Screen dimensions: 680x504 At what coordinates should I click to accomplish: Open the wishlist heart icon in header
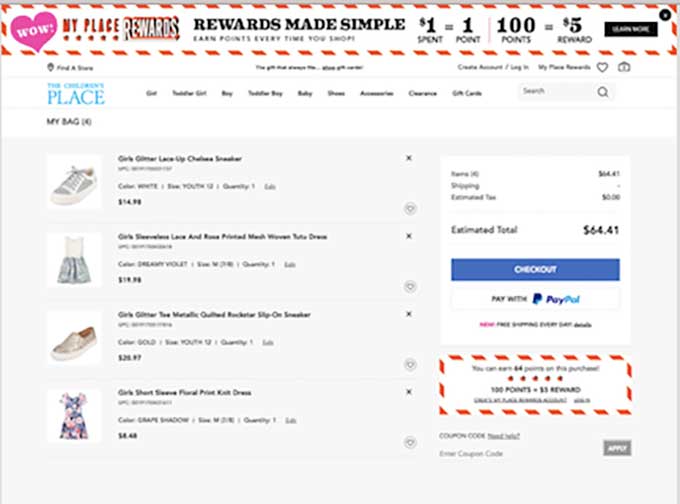[602, 67]
